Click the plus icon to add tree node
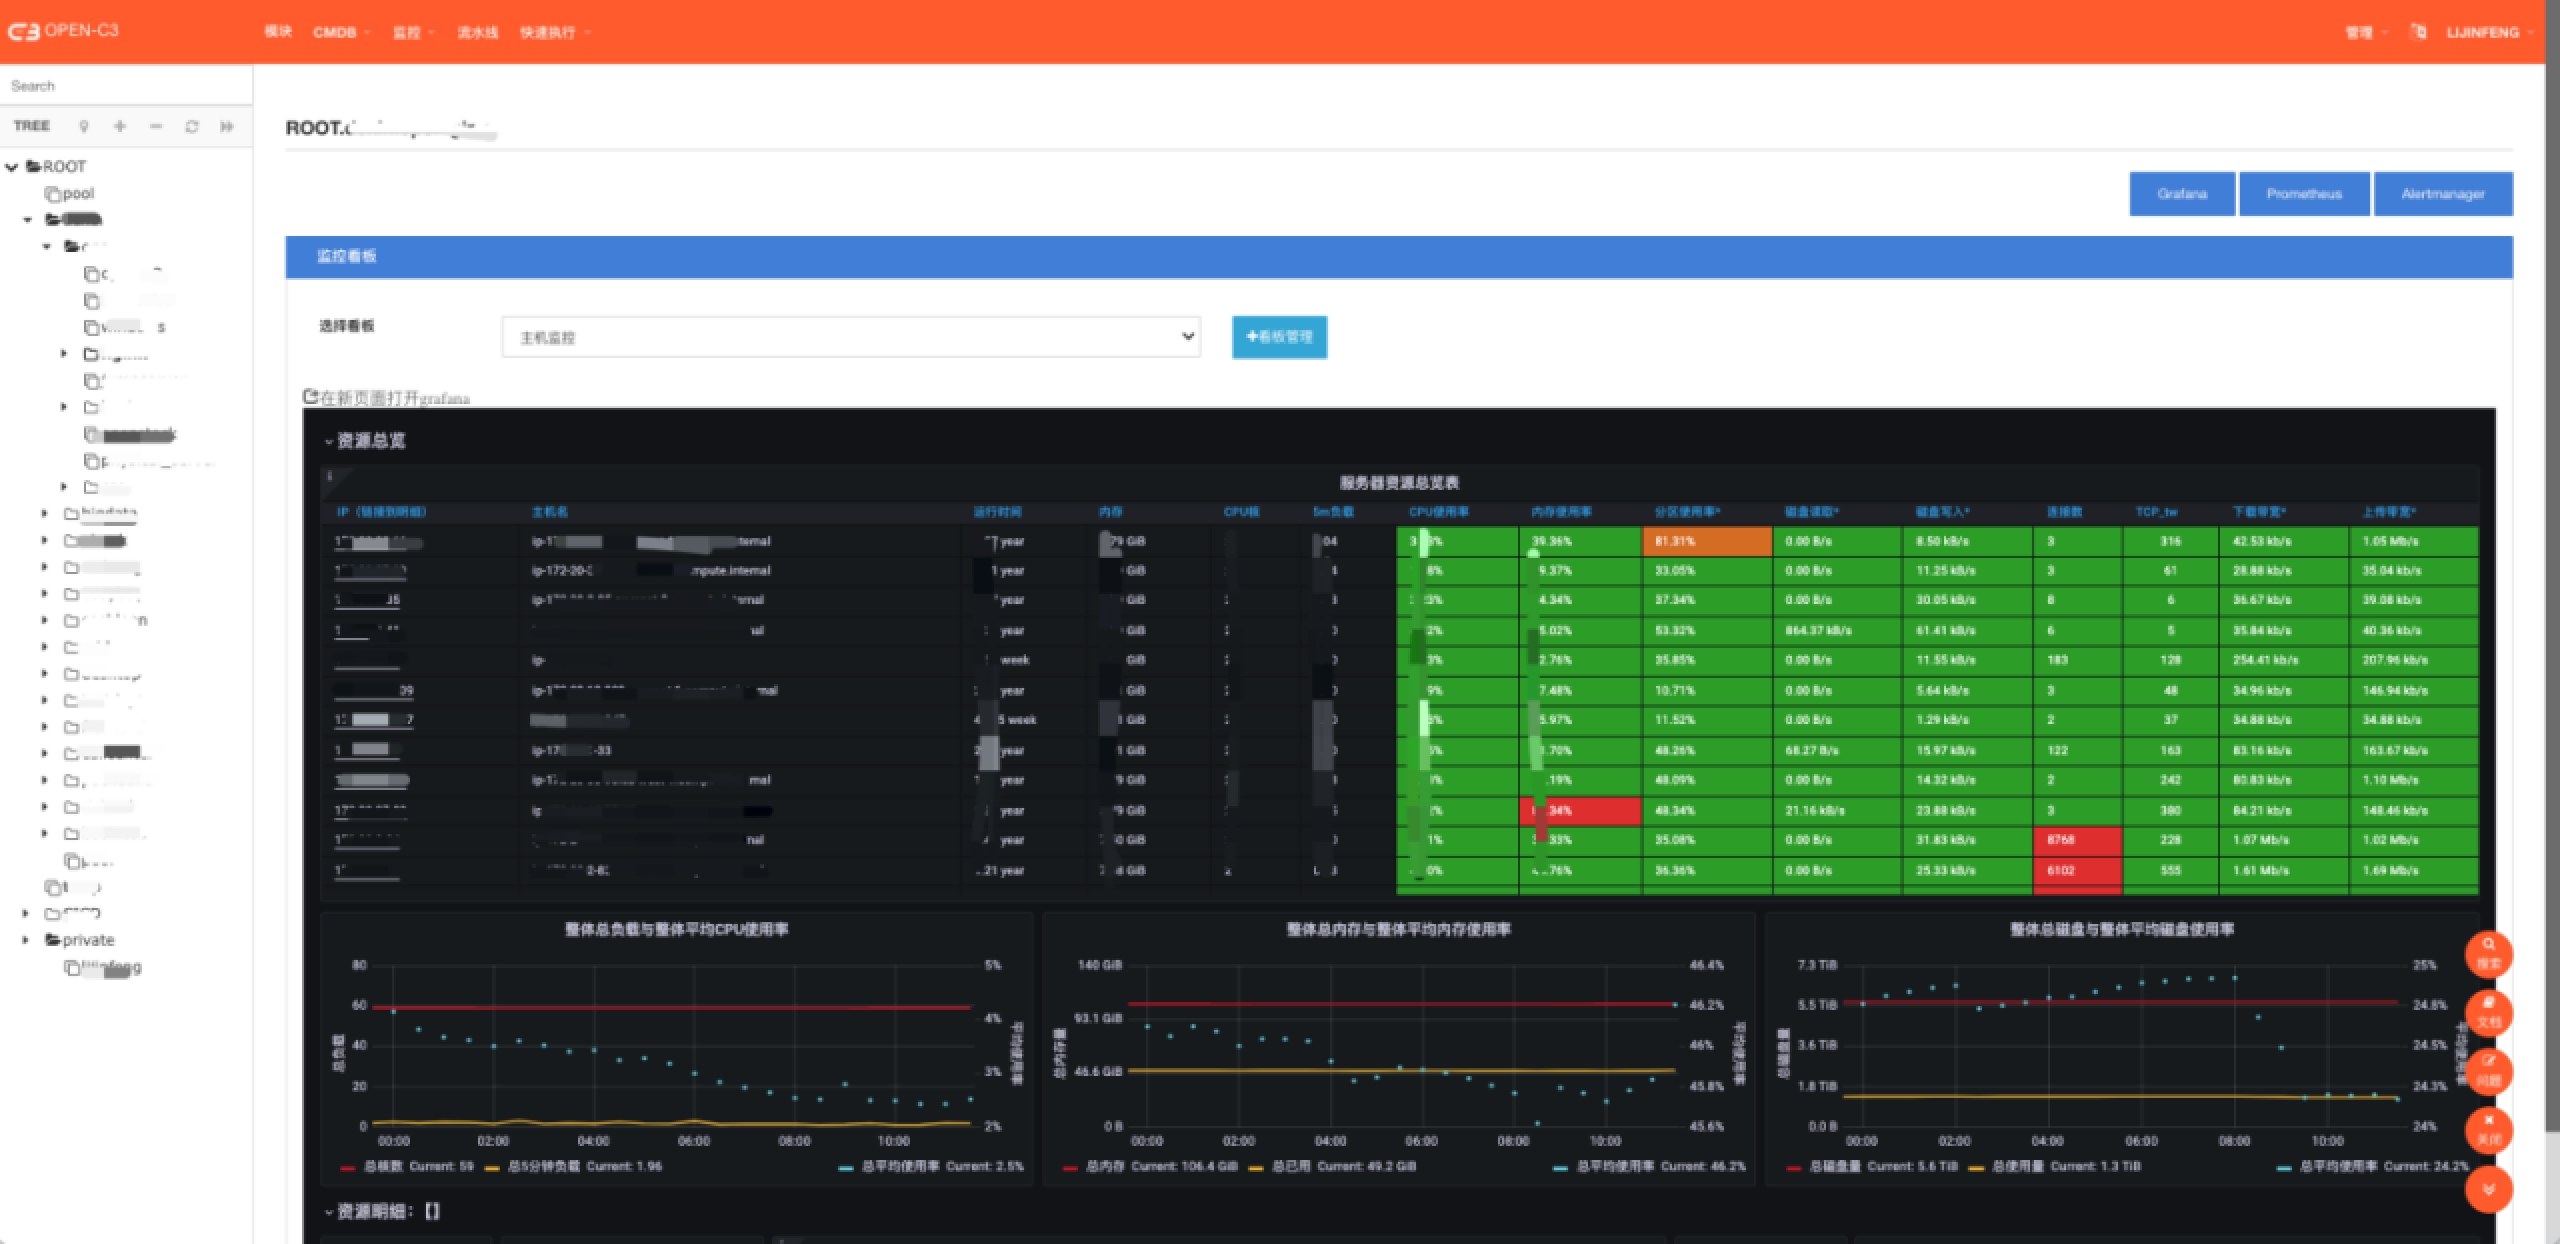Image resolution: width=2560 pixels, height=1244 pixels. click(120, 126)
